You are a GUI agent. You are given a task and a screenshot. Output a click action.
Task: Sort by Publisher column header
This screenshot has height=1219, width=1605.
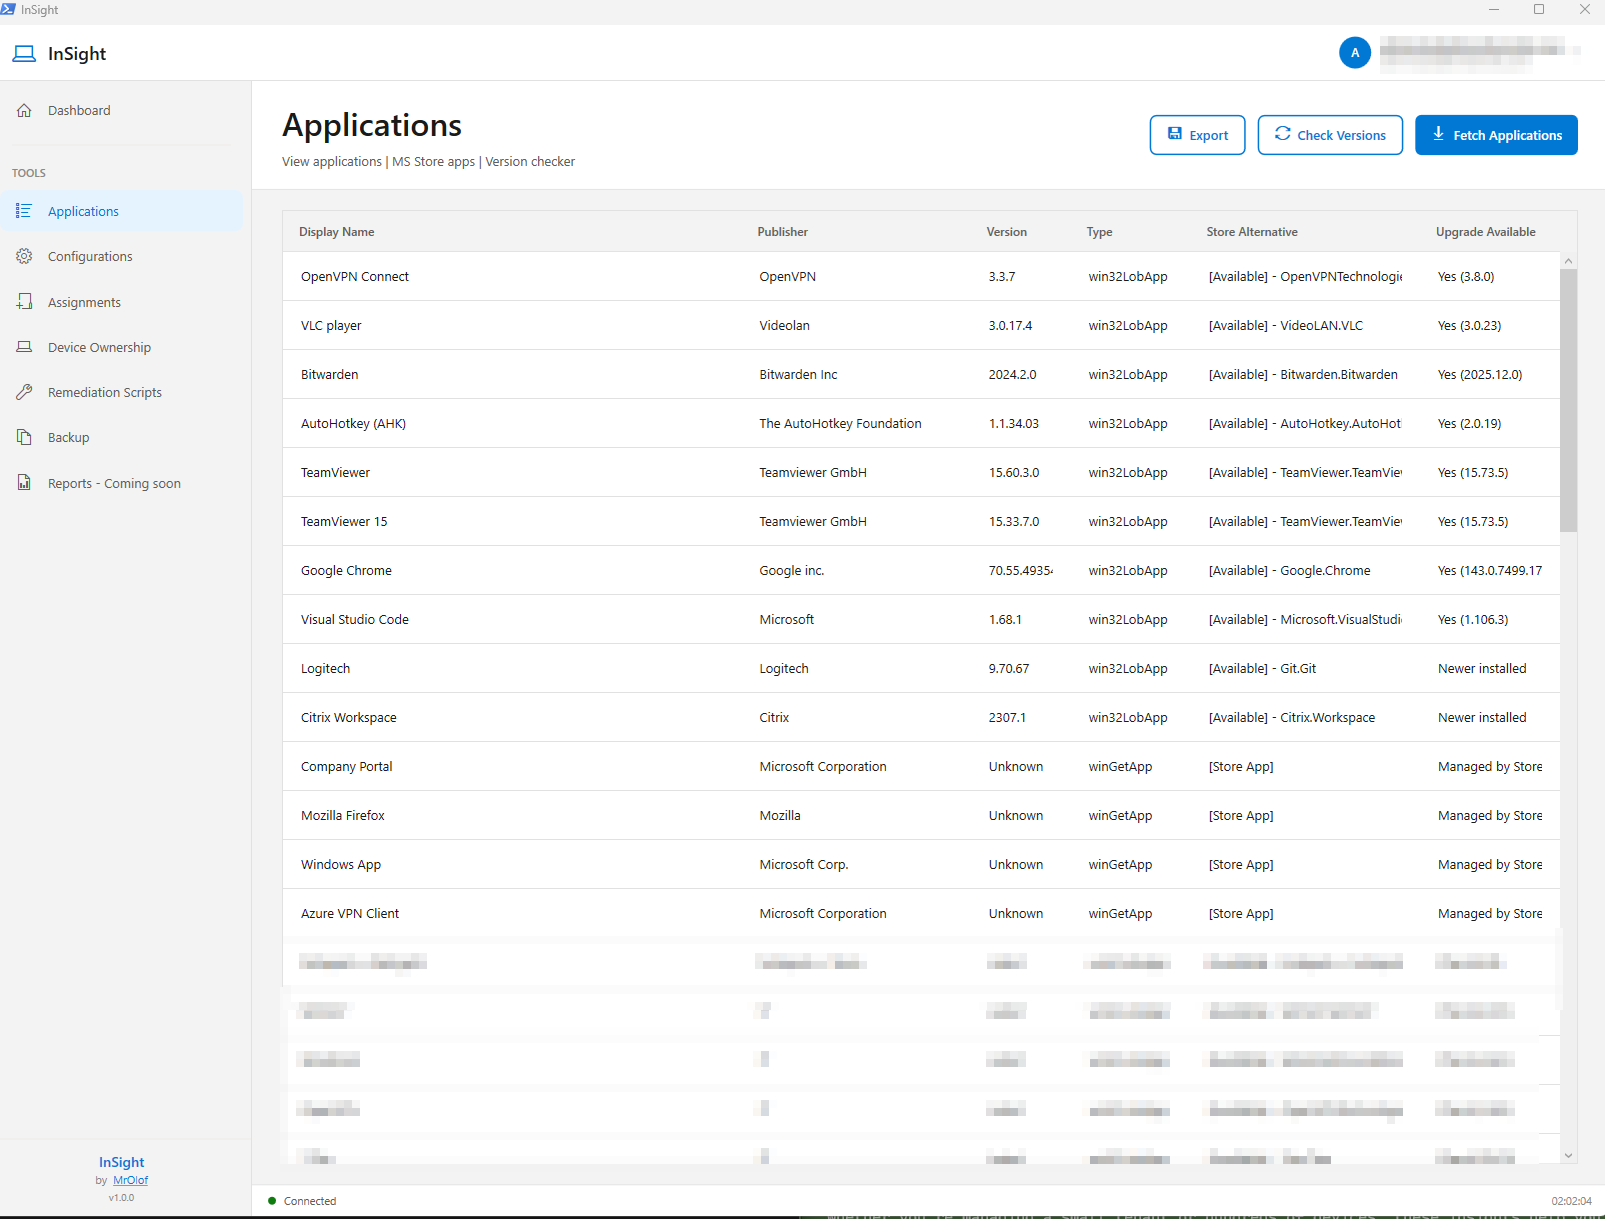coord(782,232)
